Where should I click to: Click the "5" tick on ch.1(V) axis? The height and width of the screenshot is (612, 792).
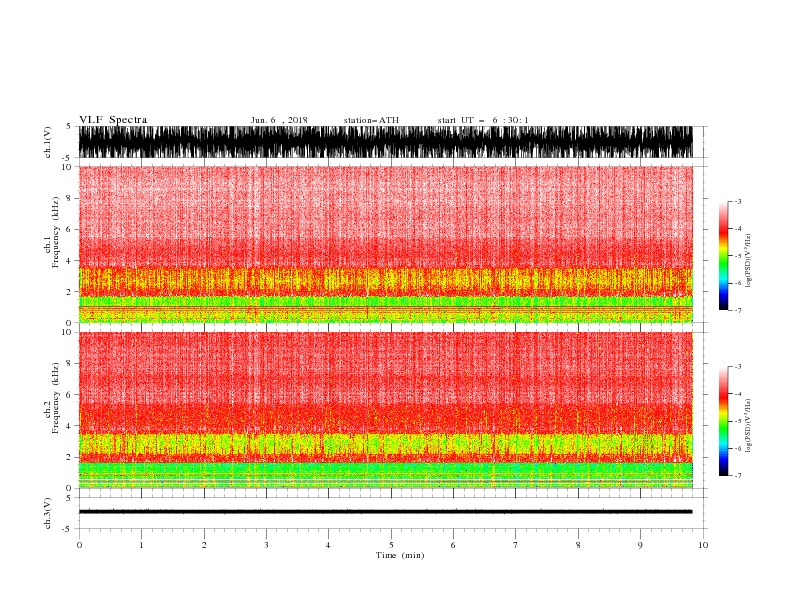point(69,126)
